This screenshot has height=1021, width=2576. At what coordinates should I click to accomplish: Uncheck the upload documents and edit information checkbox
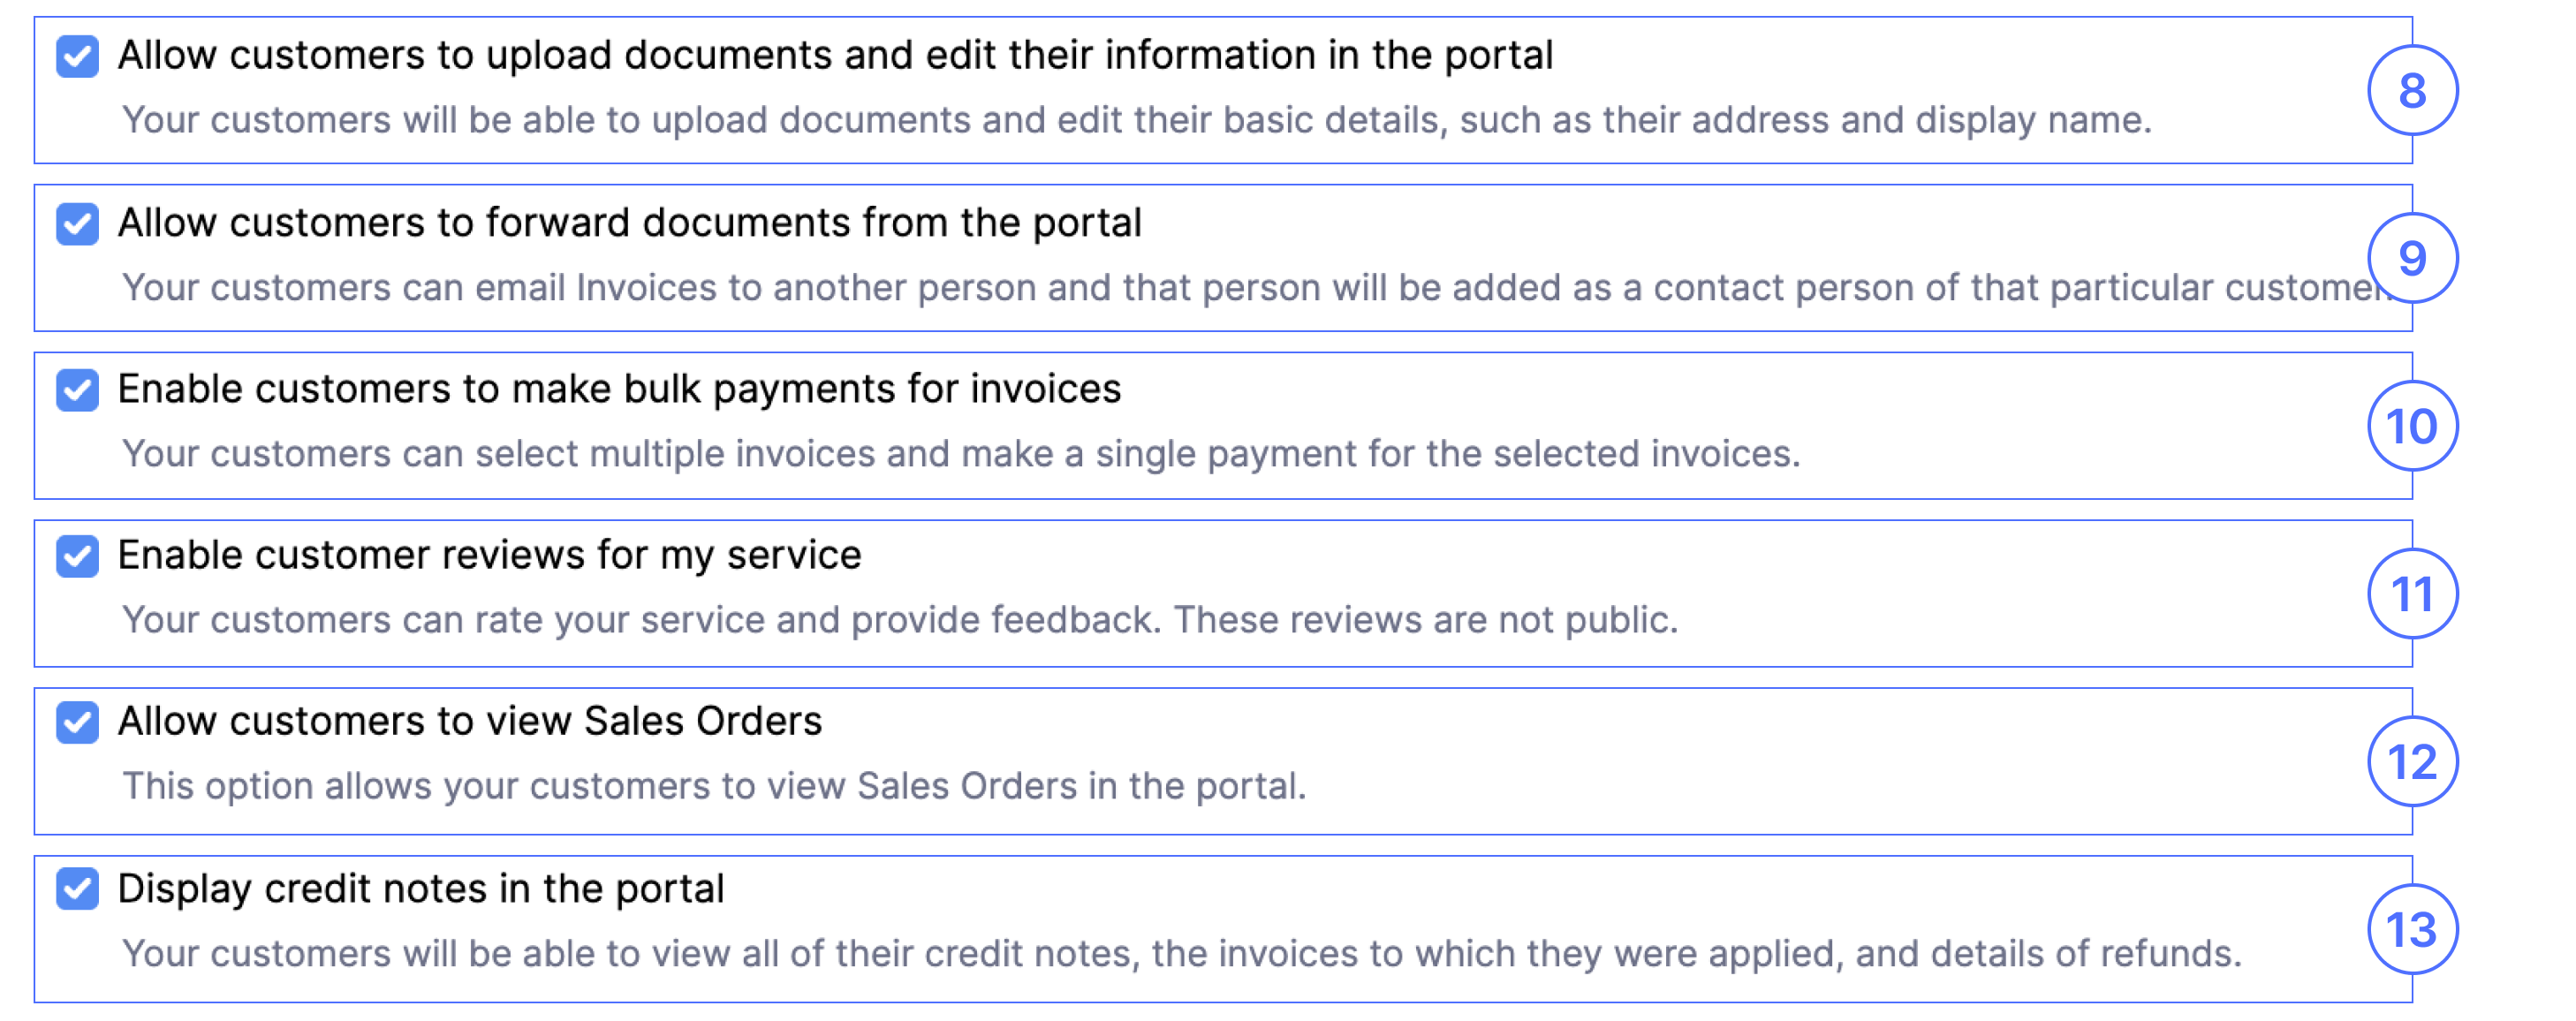pos(77,56)
